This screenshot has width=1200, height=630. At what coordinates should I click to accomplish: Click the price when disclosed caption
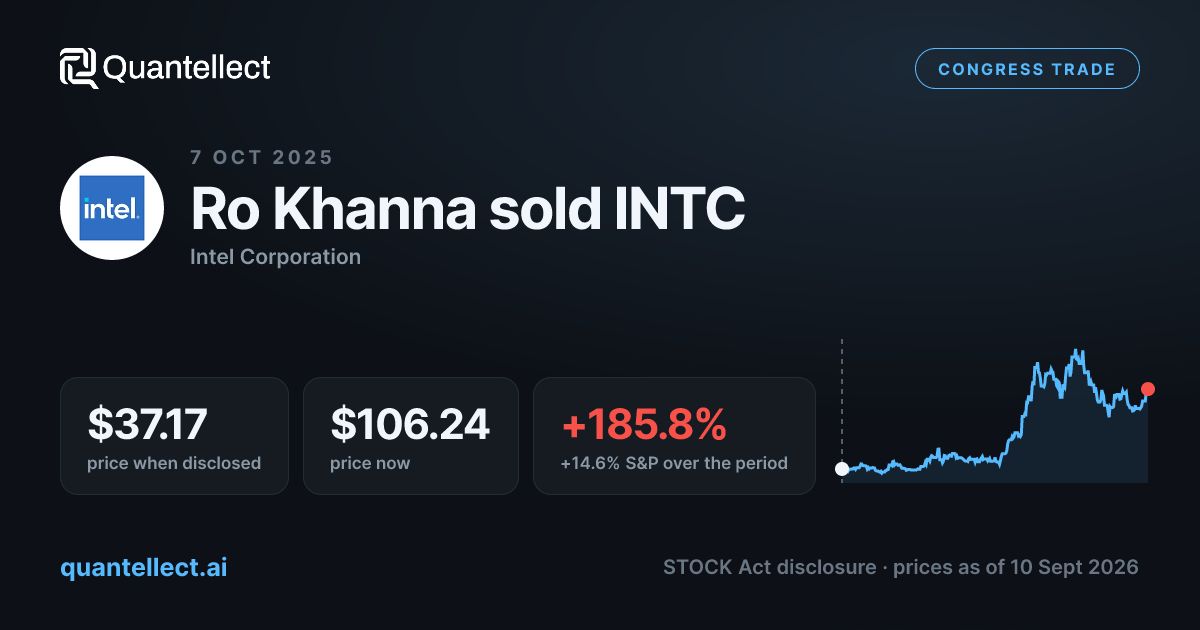(174, 464)
